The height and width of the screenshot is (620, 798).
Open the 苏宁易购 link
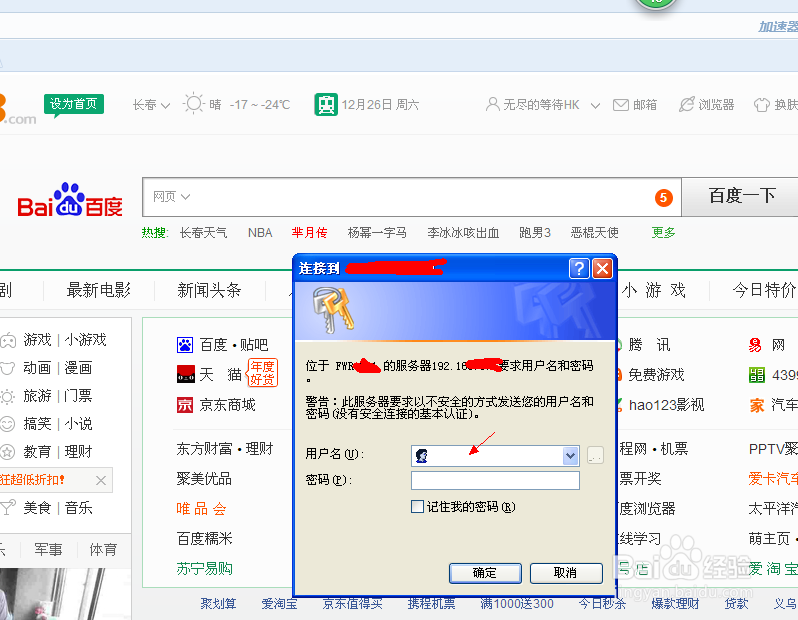(204, 569)
